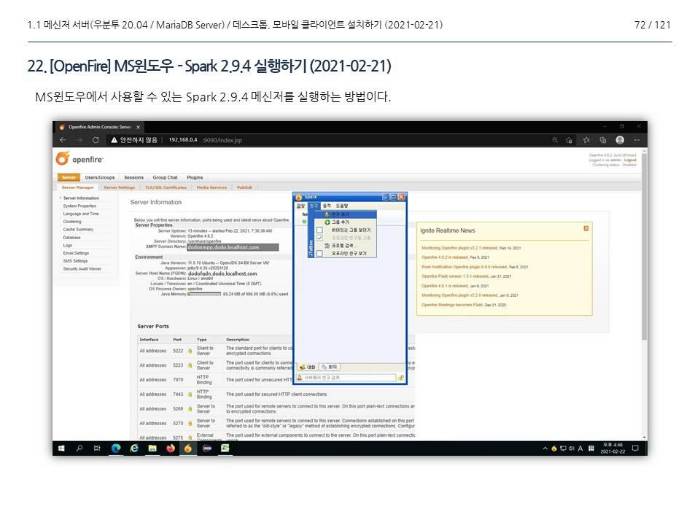Viewport: 700px width, 525px height.
Task: Click the not-secure warning triangle icon
Action: point(114,140)
